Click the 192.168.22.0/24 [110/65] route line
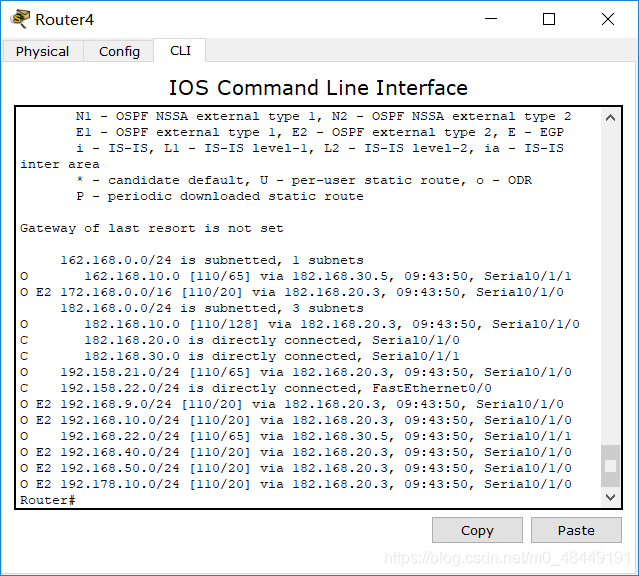 [296, 436]
